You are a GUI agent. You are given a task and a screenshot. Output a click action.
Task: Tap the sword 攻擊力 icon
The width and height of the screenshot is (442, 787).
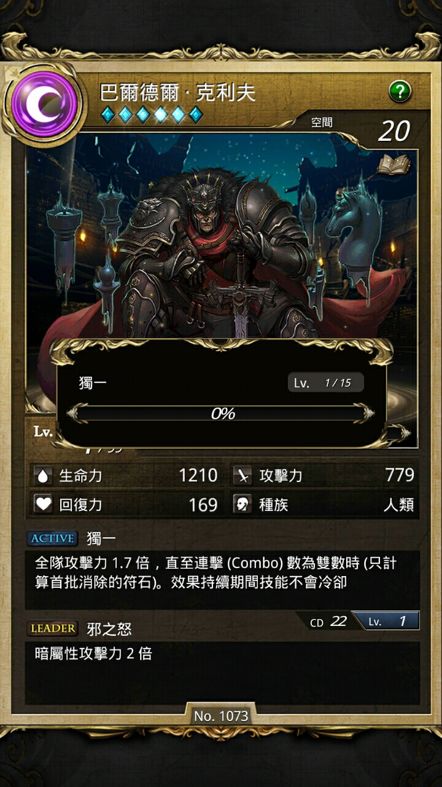pyautogui.click(x=243, y=475)
